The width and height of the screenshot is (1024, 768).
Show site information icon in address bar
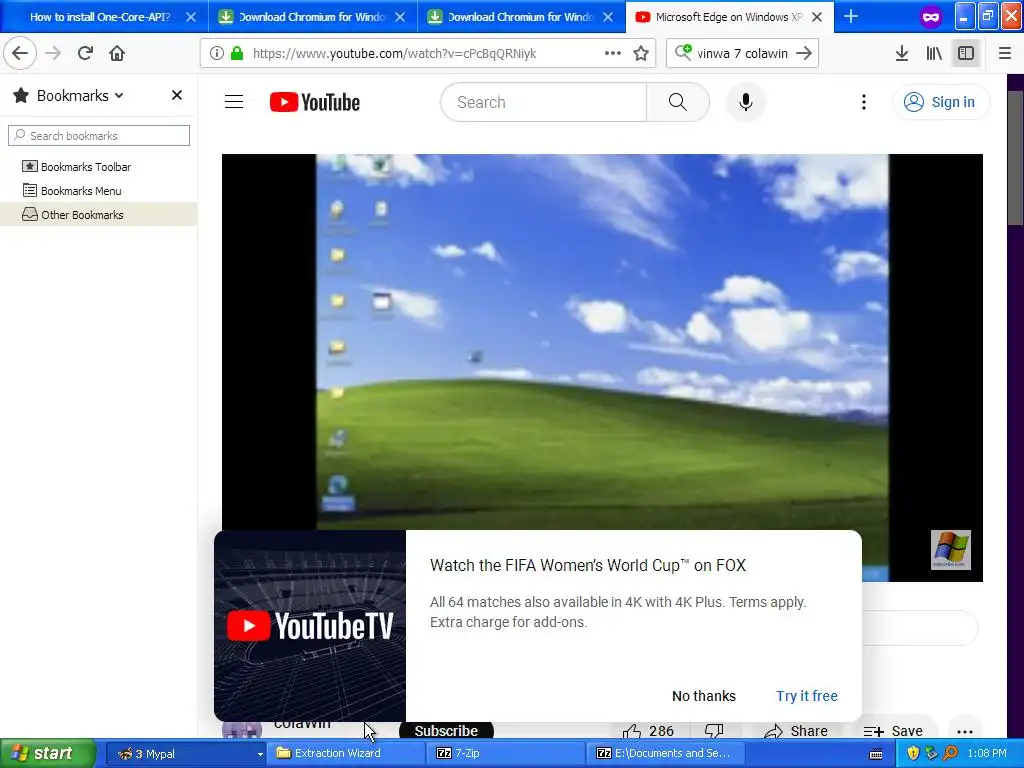tap(216, 53)
